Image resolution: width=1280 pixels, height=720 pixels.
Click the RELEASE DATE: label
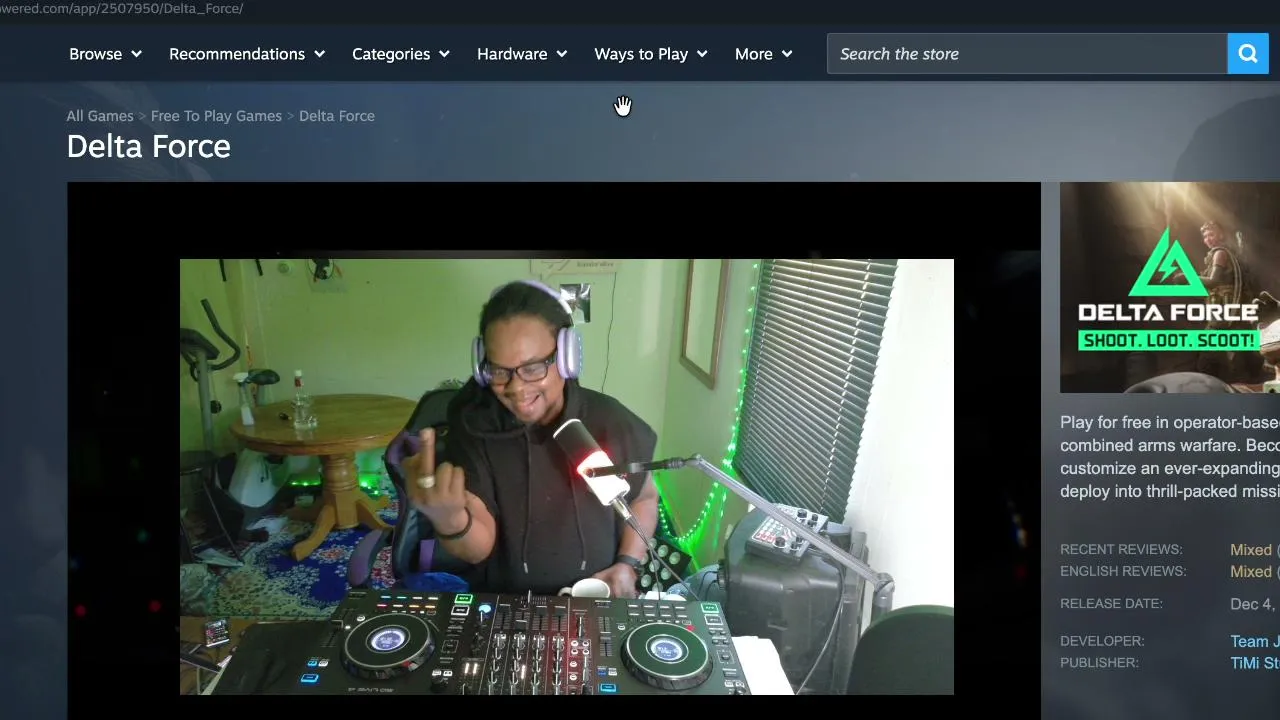(x=1111, y=604)
